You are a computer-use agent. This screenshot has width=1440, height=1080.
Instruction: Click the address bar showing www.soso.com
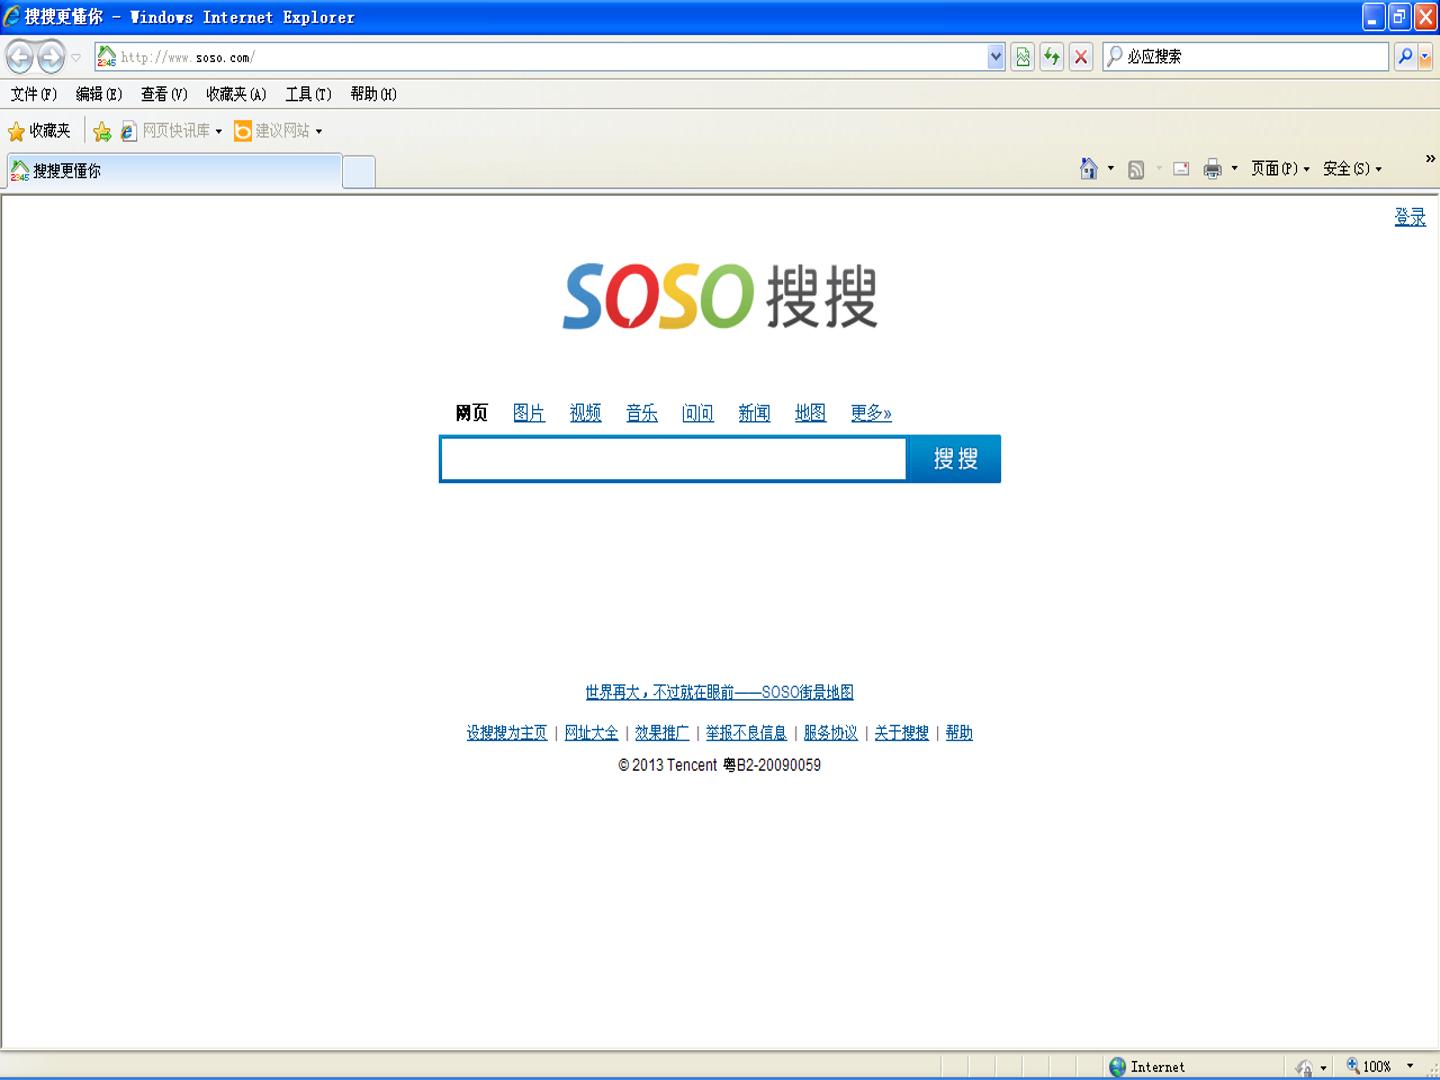540,57
